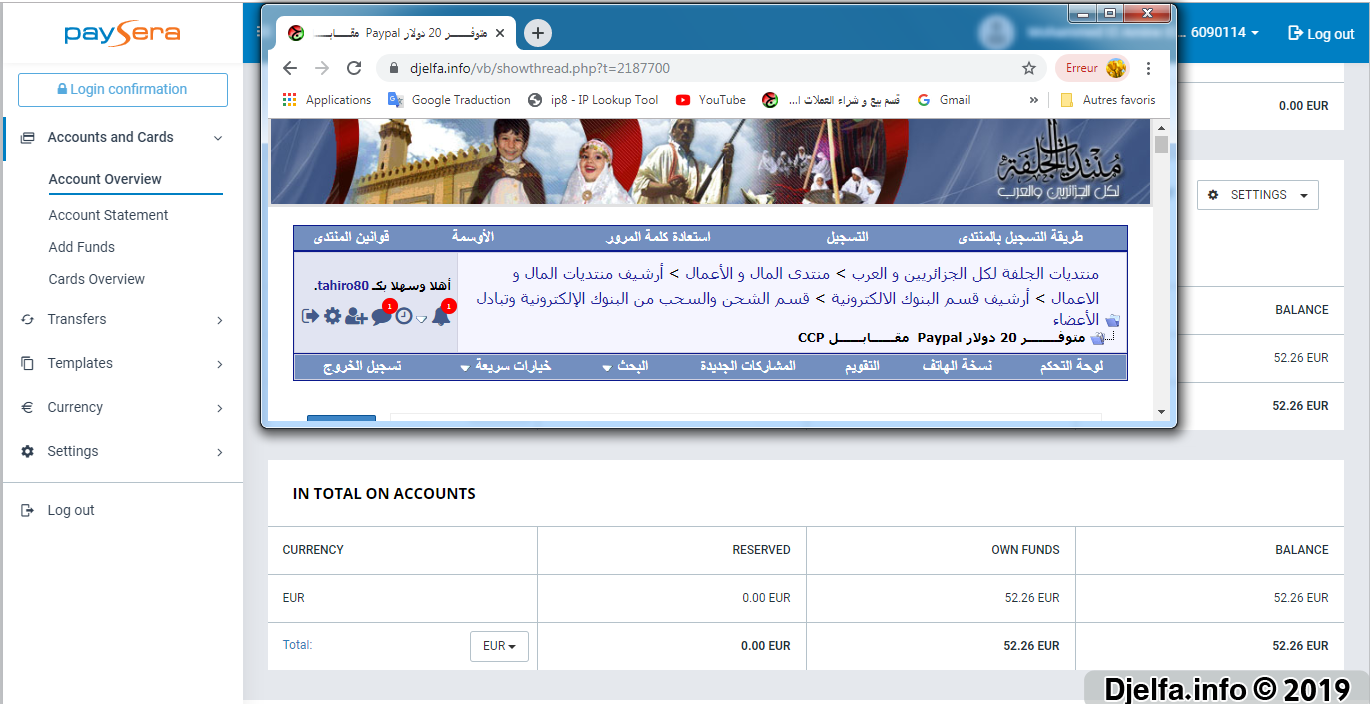The height and width of the screenshot is (704, 1370).
Task: Collapse the Accounts and Cards section
Action: (218, 137)
